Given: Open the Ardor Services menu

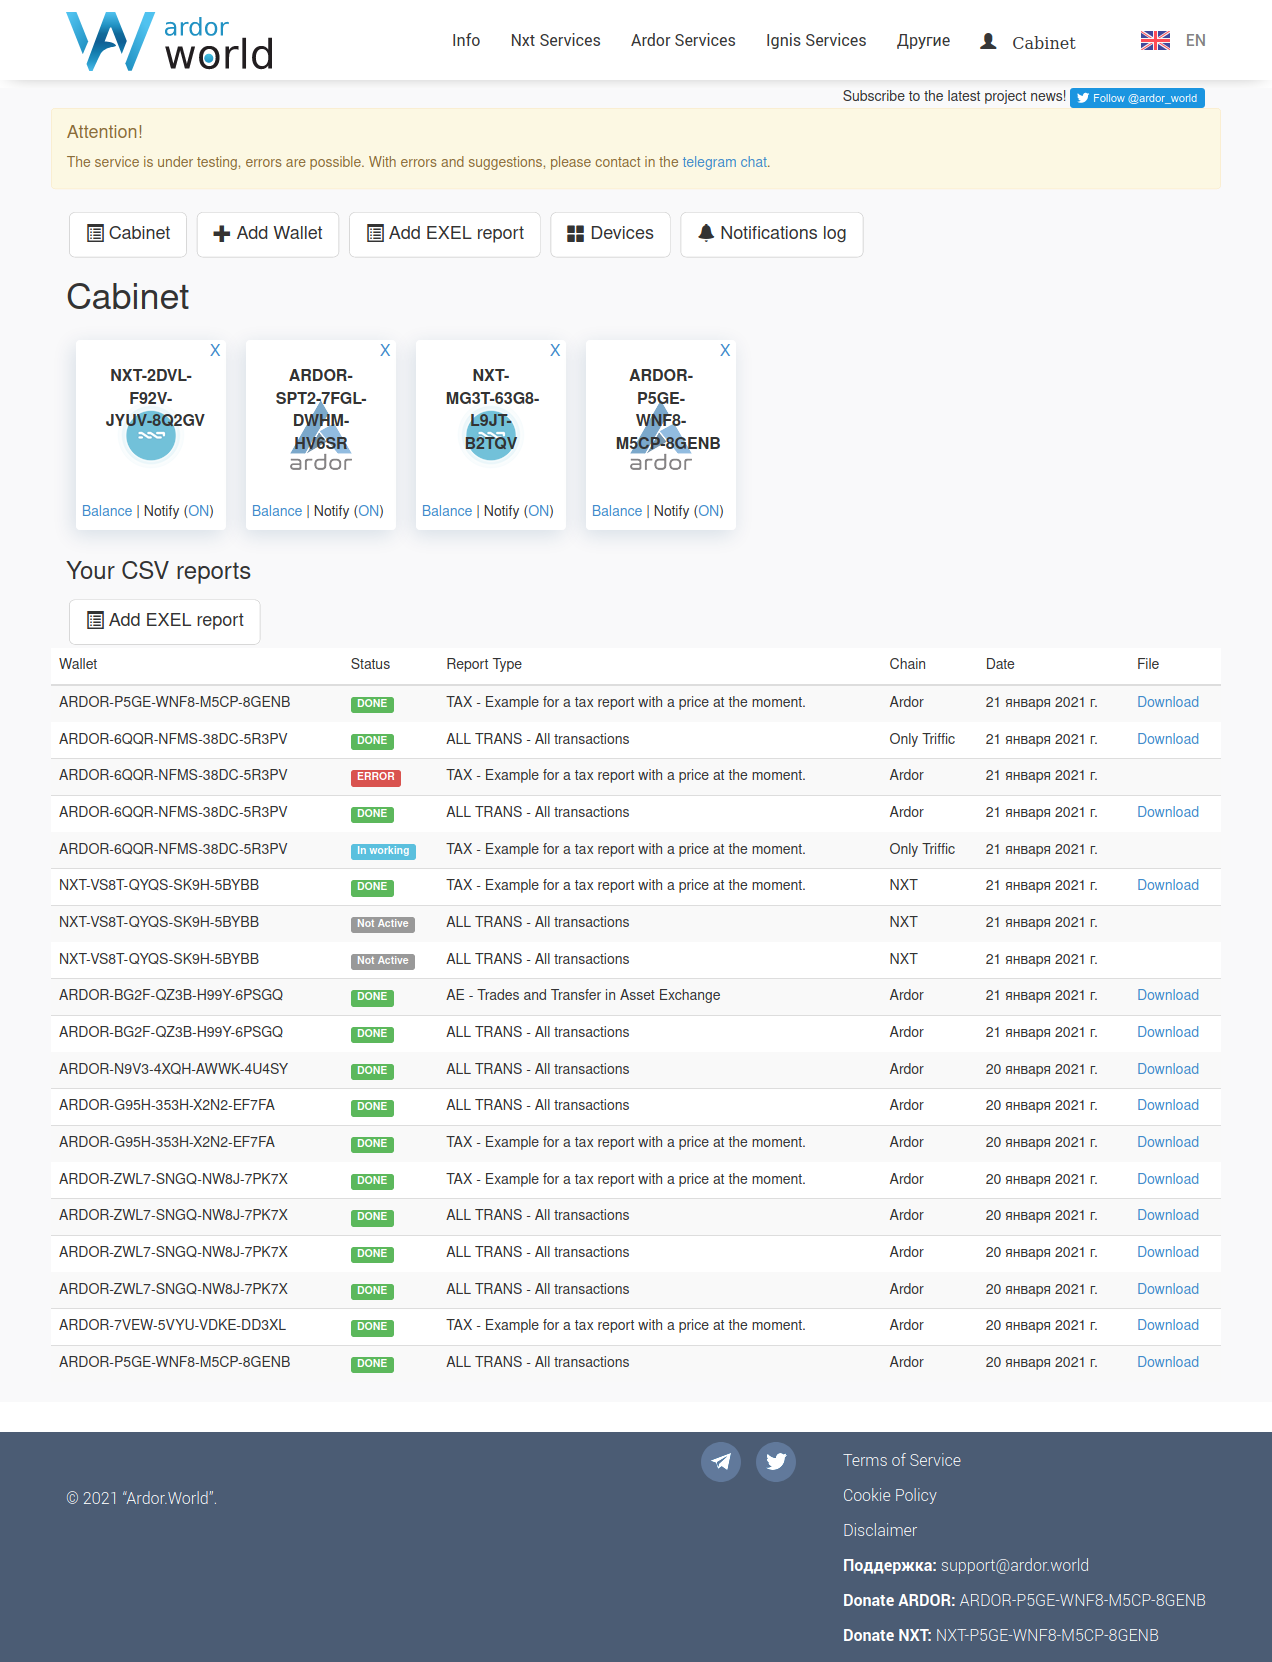Looking at the screenshot, I should (683, 41).
